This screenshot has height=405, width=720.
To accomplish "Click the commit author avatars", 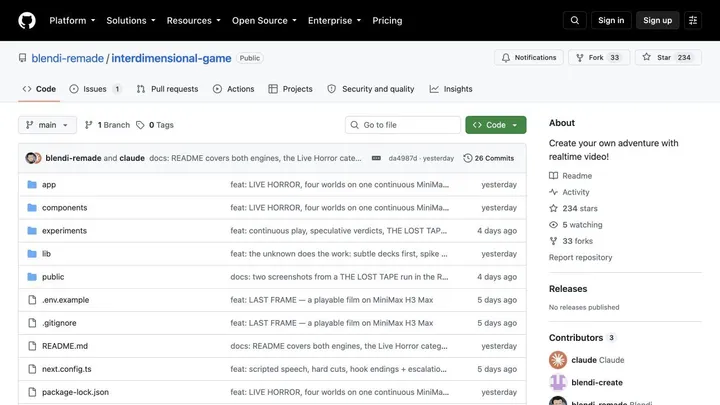I will pos(33,158).
